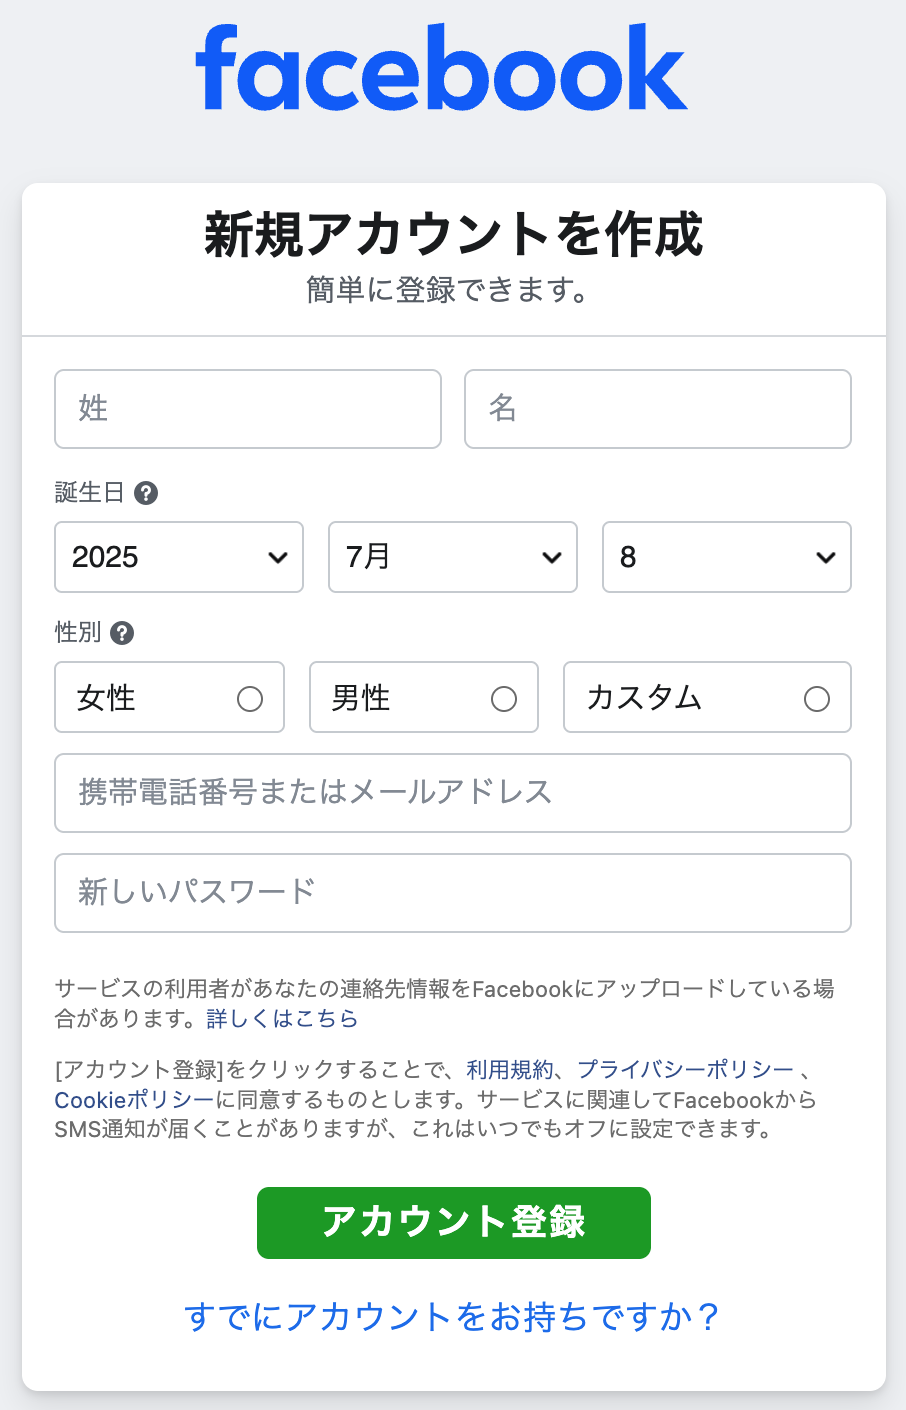Image resolution: width=906 pixels, height=1410 pixels.
Task: Open the day dropdown showing 8
Action: pos(727,557)
